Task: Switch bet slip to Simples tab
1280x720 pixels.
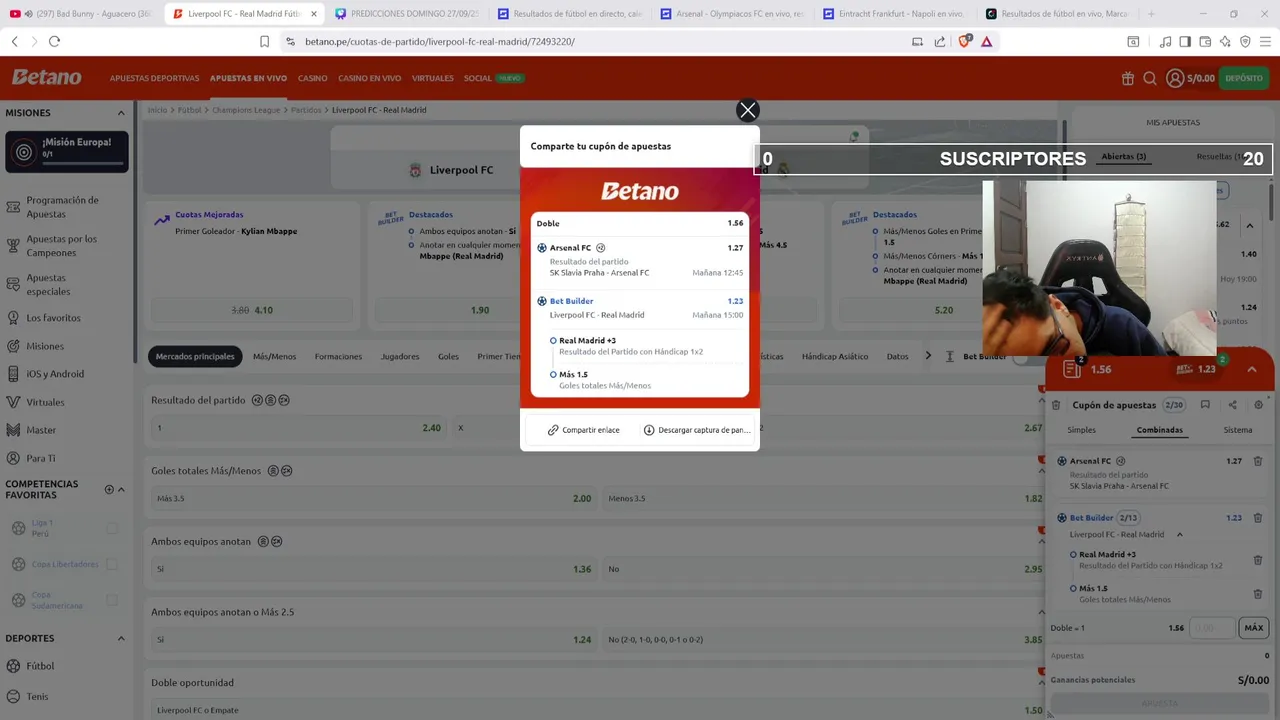Action: [1081, 430]
